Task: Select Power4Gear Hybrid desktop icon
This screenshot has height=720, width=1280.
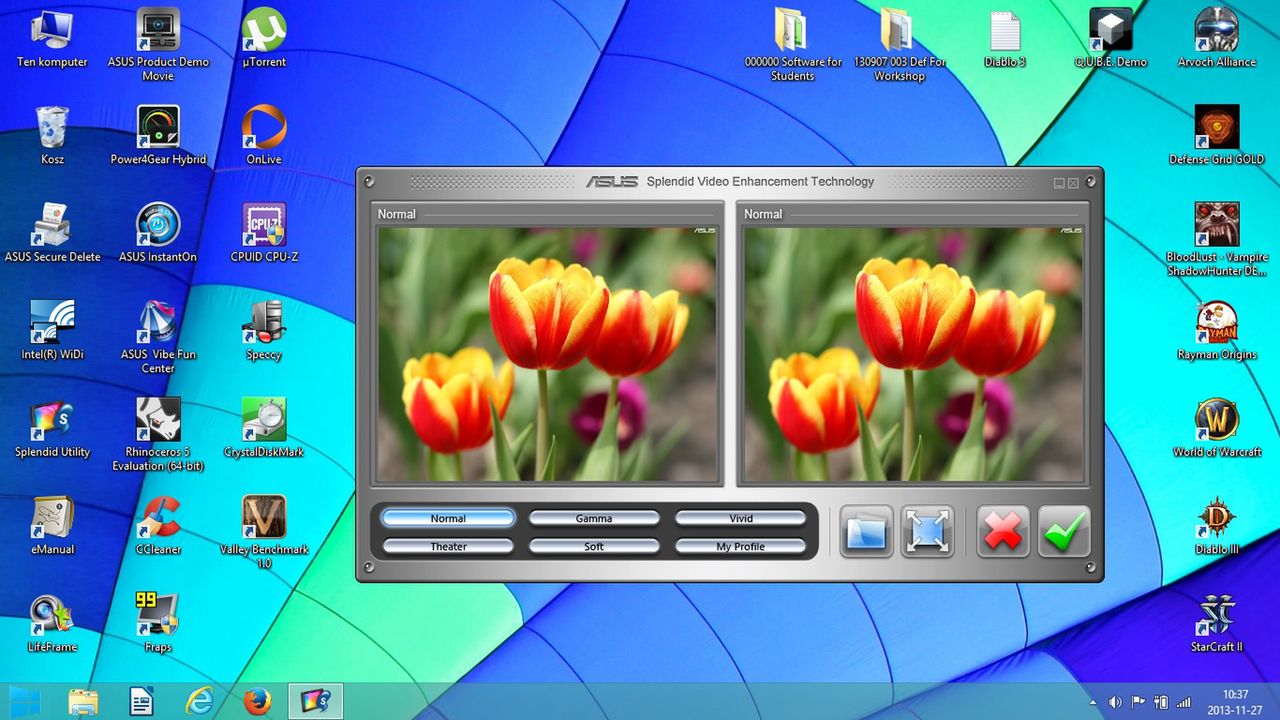Action: [158, 136]
